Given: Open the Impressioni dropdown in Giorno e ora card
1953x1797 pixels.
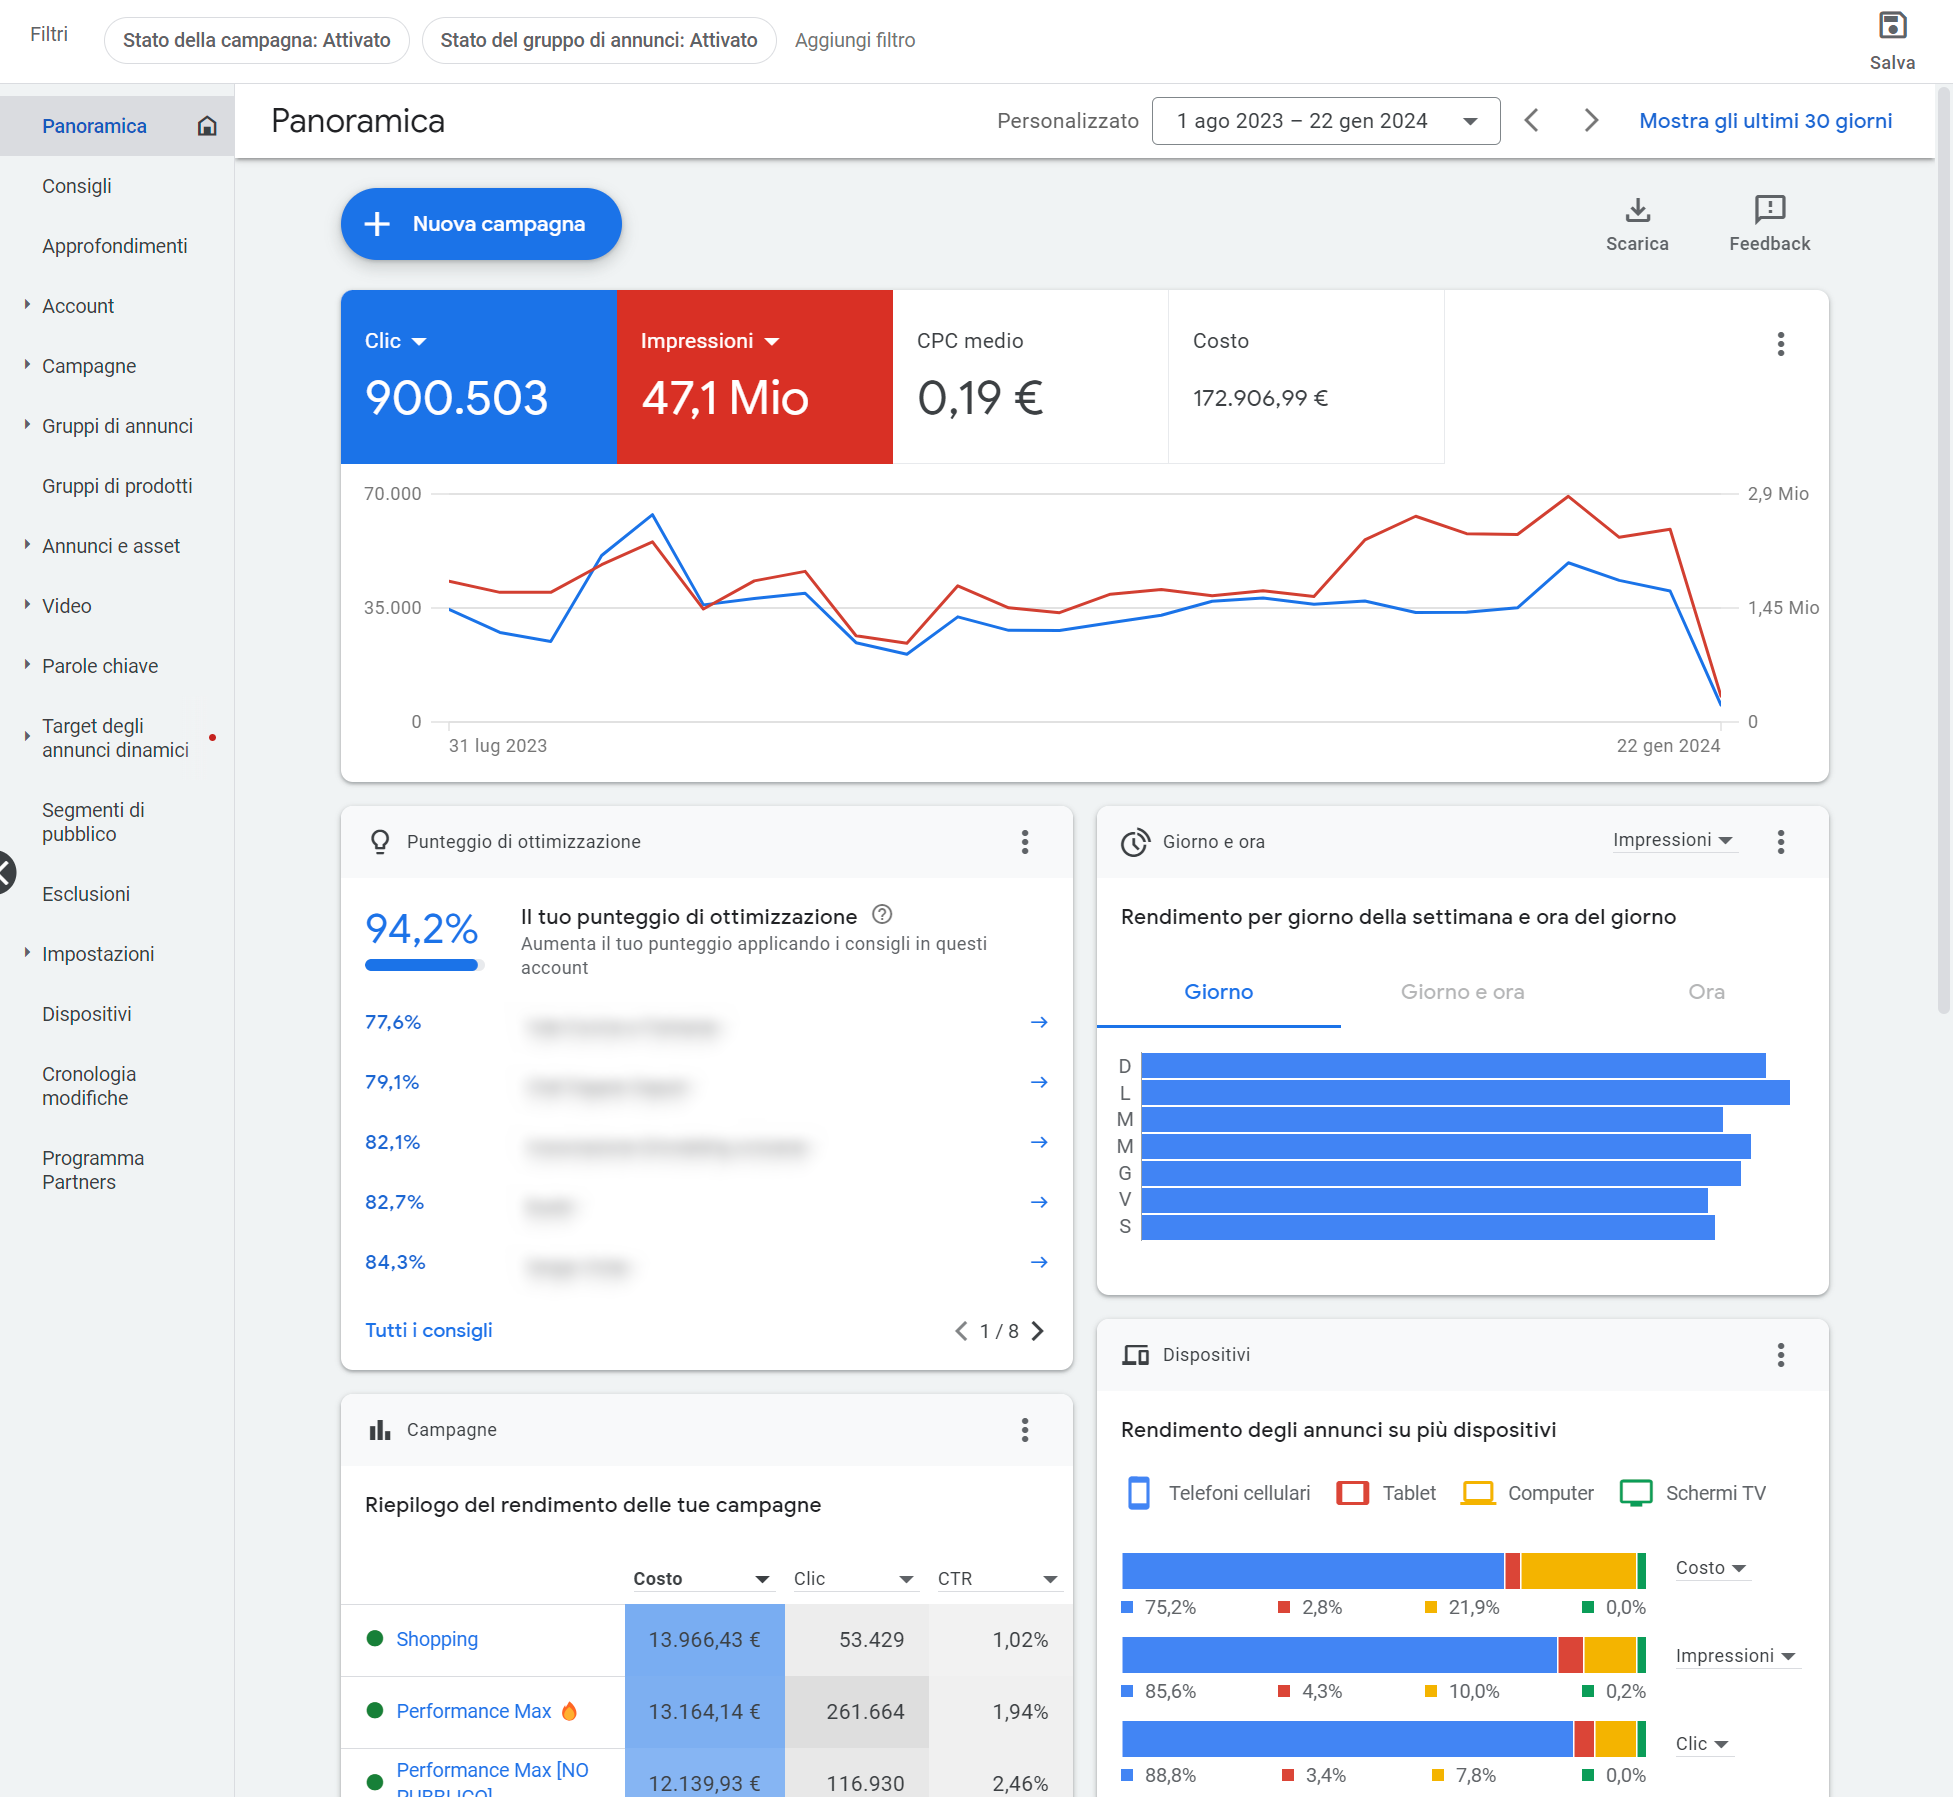Looking at the screenshot, I should (x=1674, y=840).
